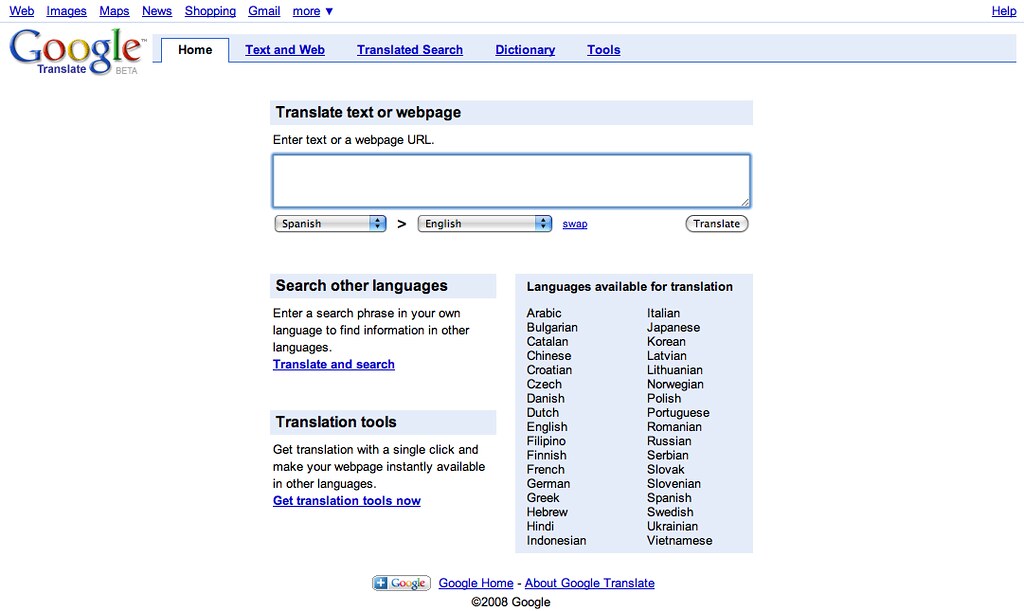The image size is (1024, 611).
Task: Click the small Google logo in the footer
Action: [400, 583]
